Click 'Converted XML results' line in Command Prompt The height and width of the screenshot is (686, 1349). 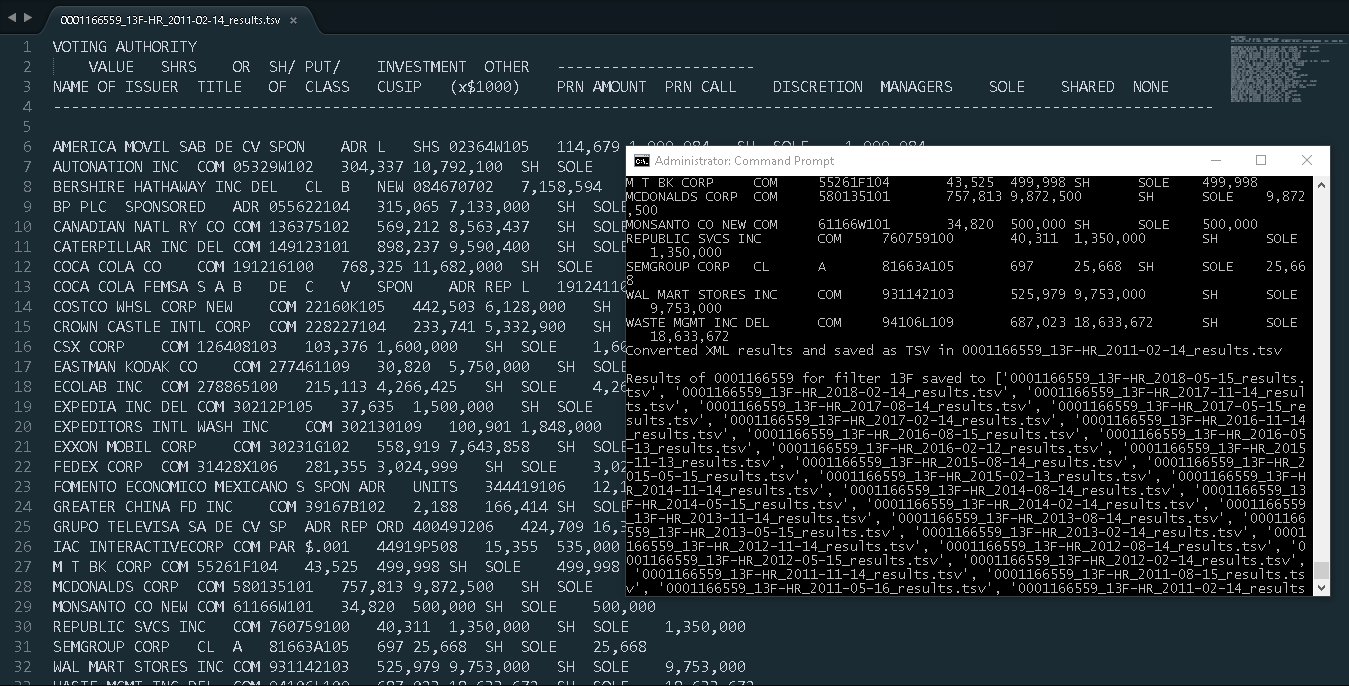pyautogui.click(x=954, y=351)
